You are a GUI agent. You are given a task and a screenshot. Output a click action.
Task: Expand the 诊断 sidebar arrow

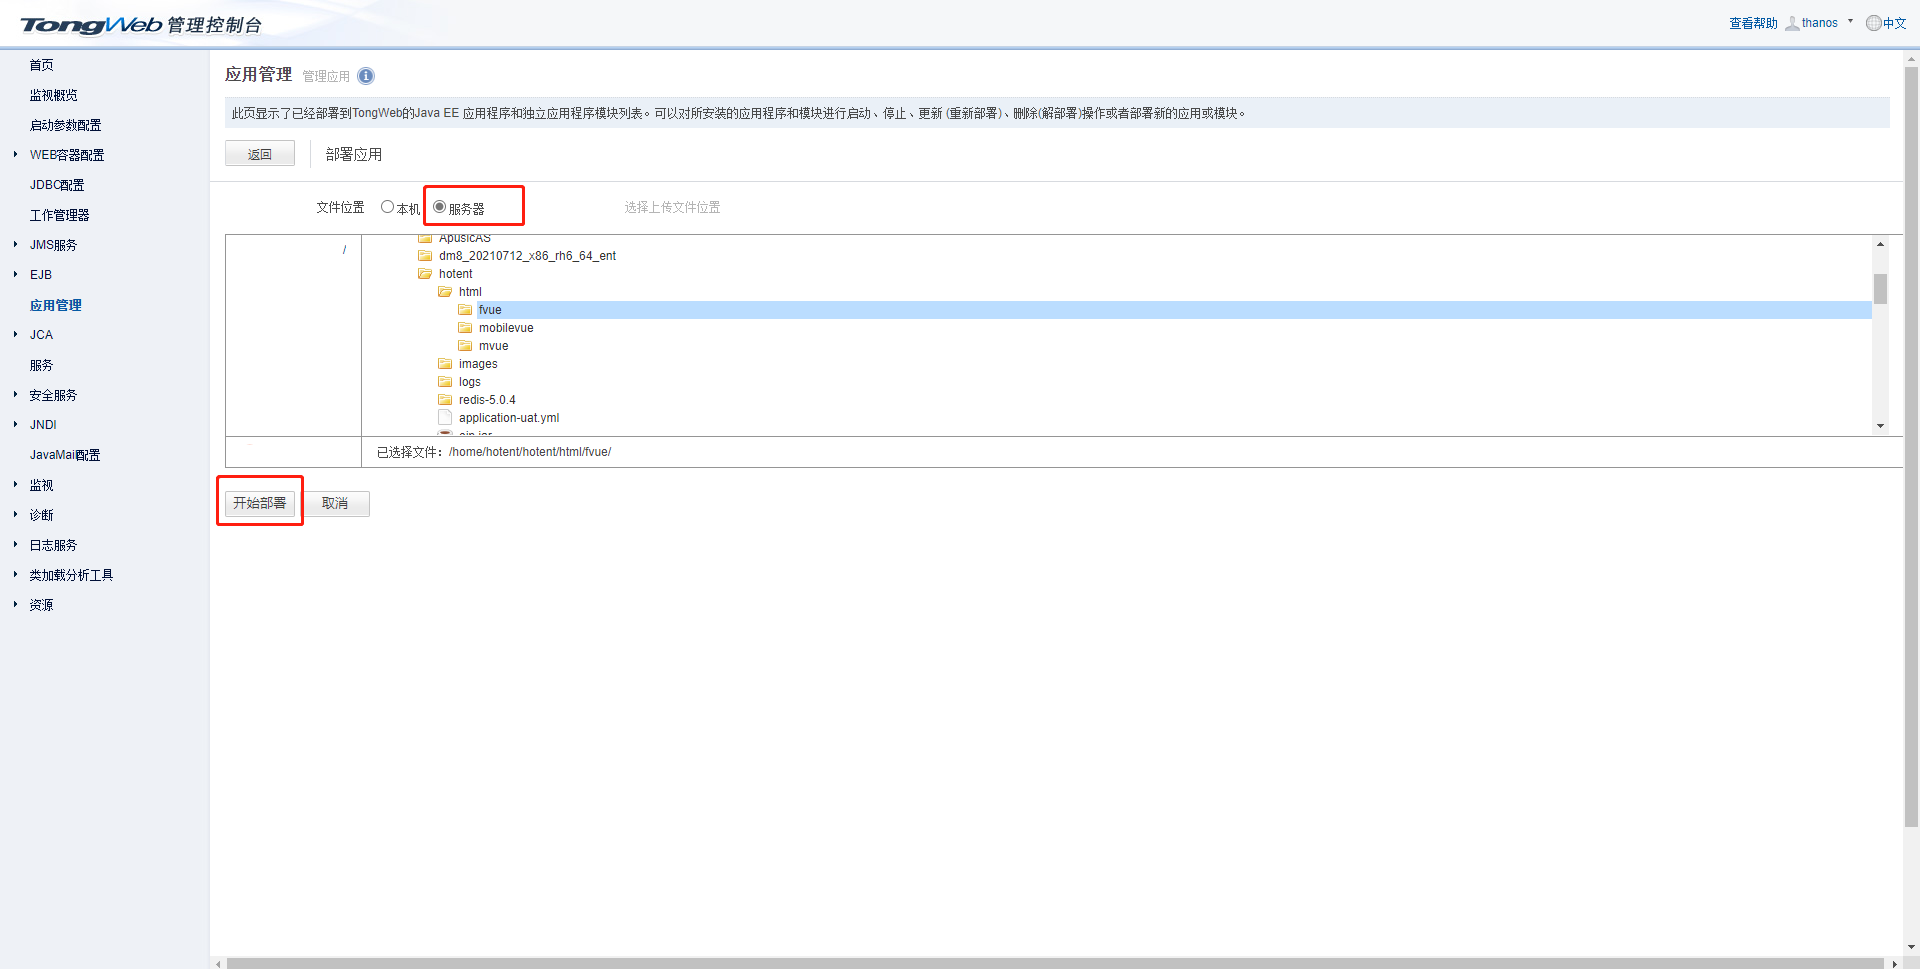[x=15, y=514]
